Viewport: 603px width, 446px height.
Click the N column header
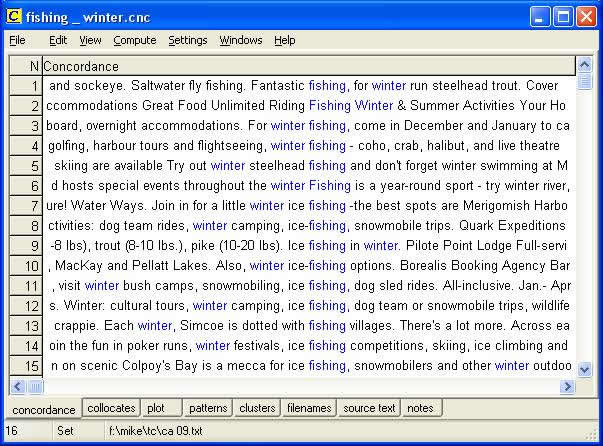click(x=25, y=66)
